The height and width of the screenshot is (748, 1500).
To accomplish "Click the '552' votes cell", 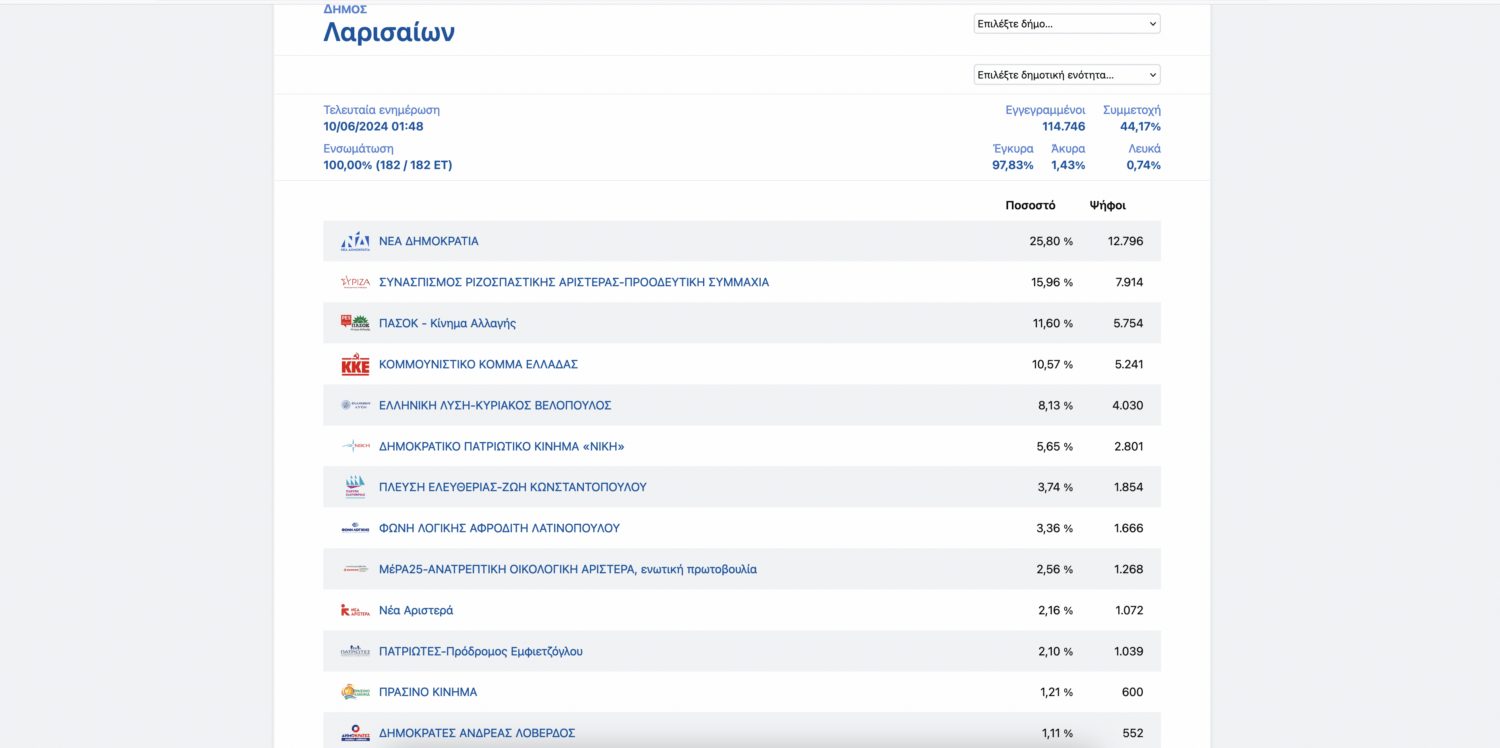I will [1133, 733].
